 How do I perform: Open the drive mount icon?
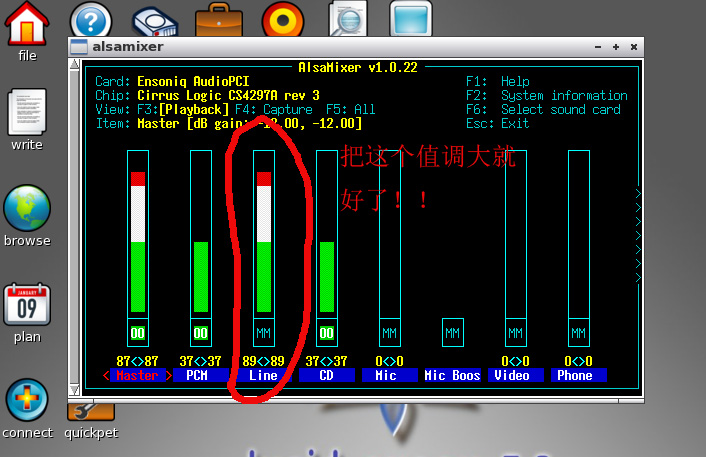[x=154, y=21]
